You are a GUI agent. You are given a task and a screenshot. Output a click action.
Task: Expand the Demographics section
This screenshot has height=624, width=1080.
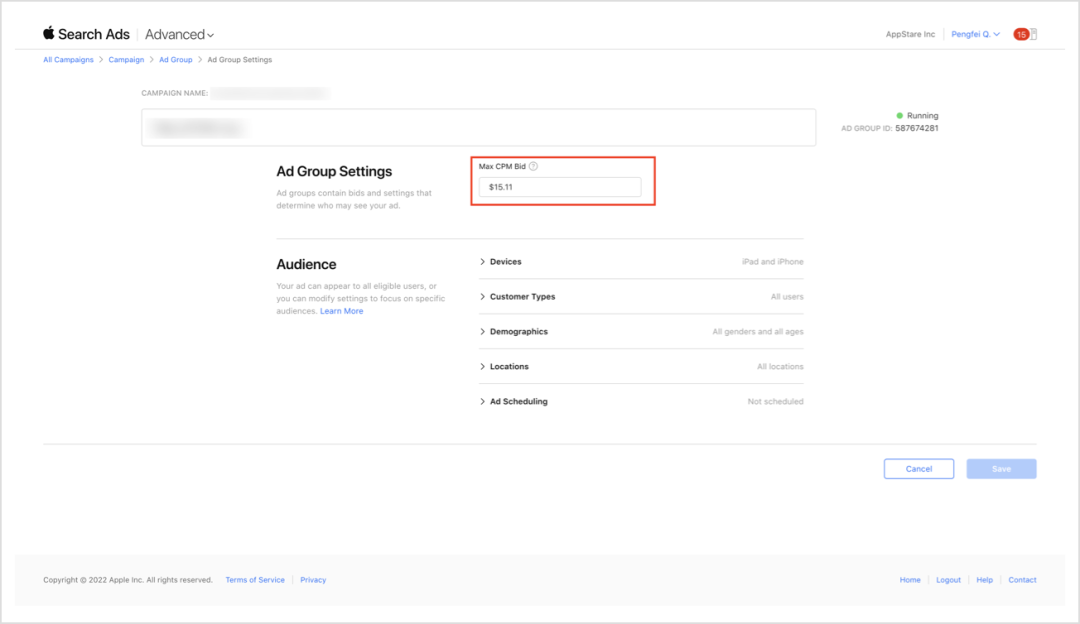tap(518, 332)
